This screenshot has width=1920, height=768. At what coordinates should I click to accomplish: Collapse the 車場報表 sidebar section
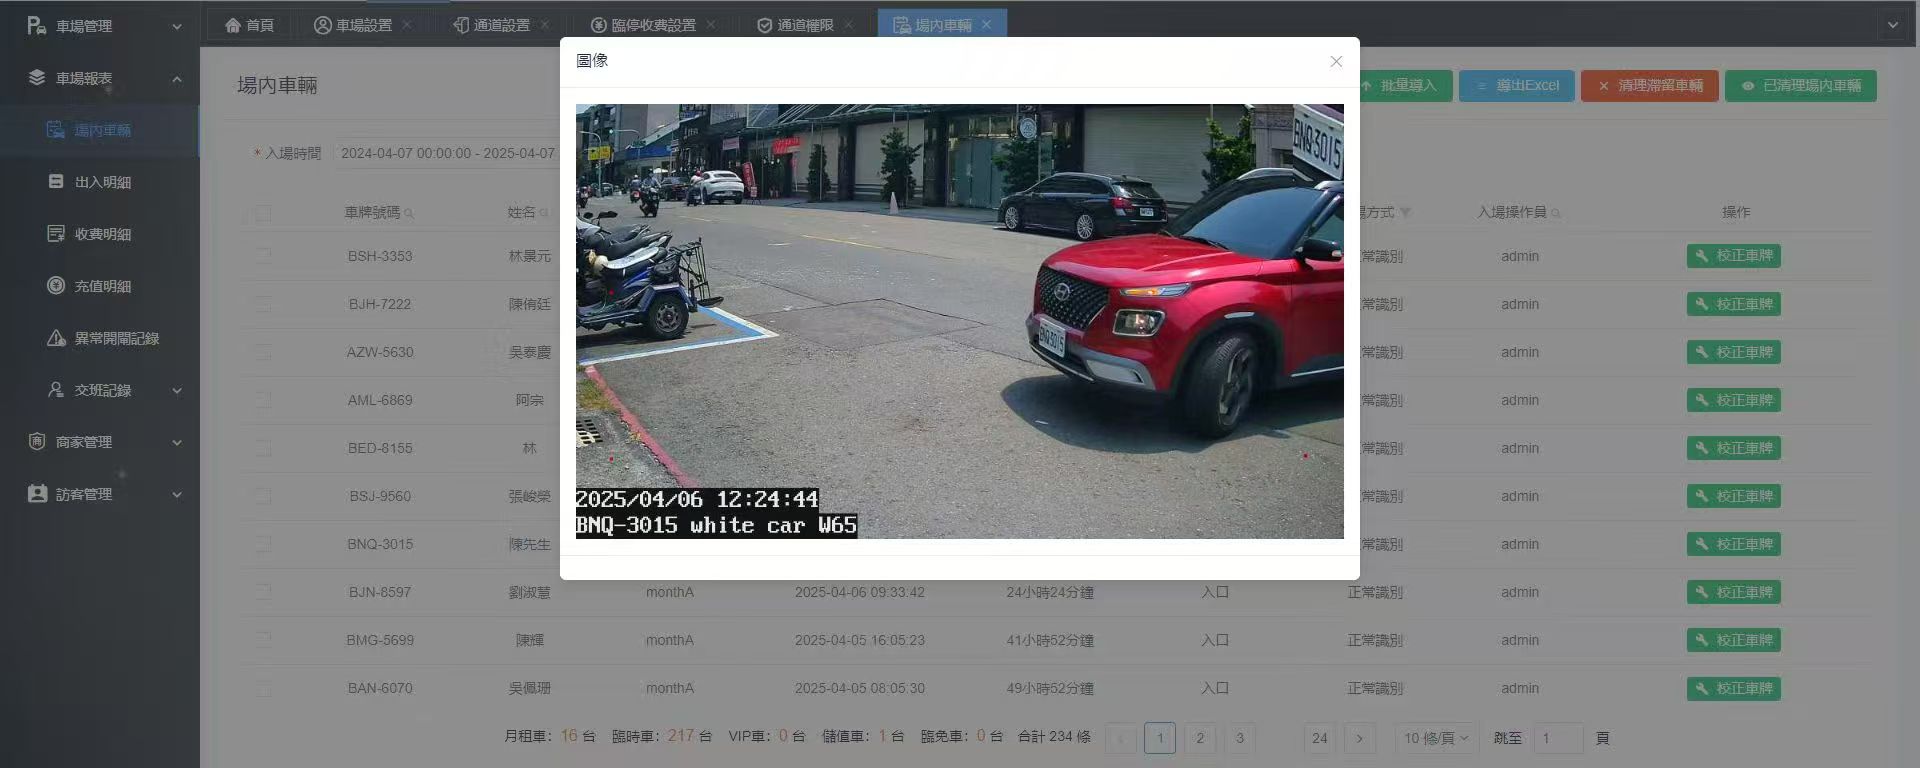click(100, 78)
